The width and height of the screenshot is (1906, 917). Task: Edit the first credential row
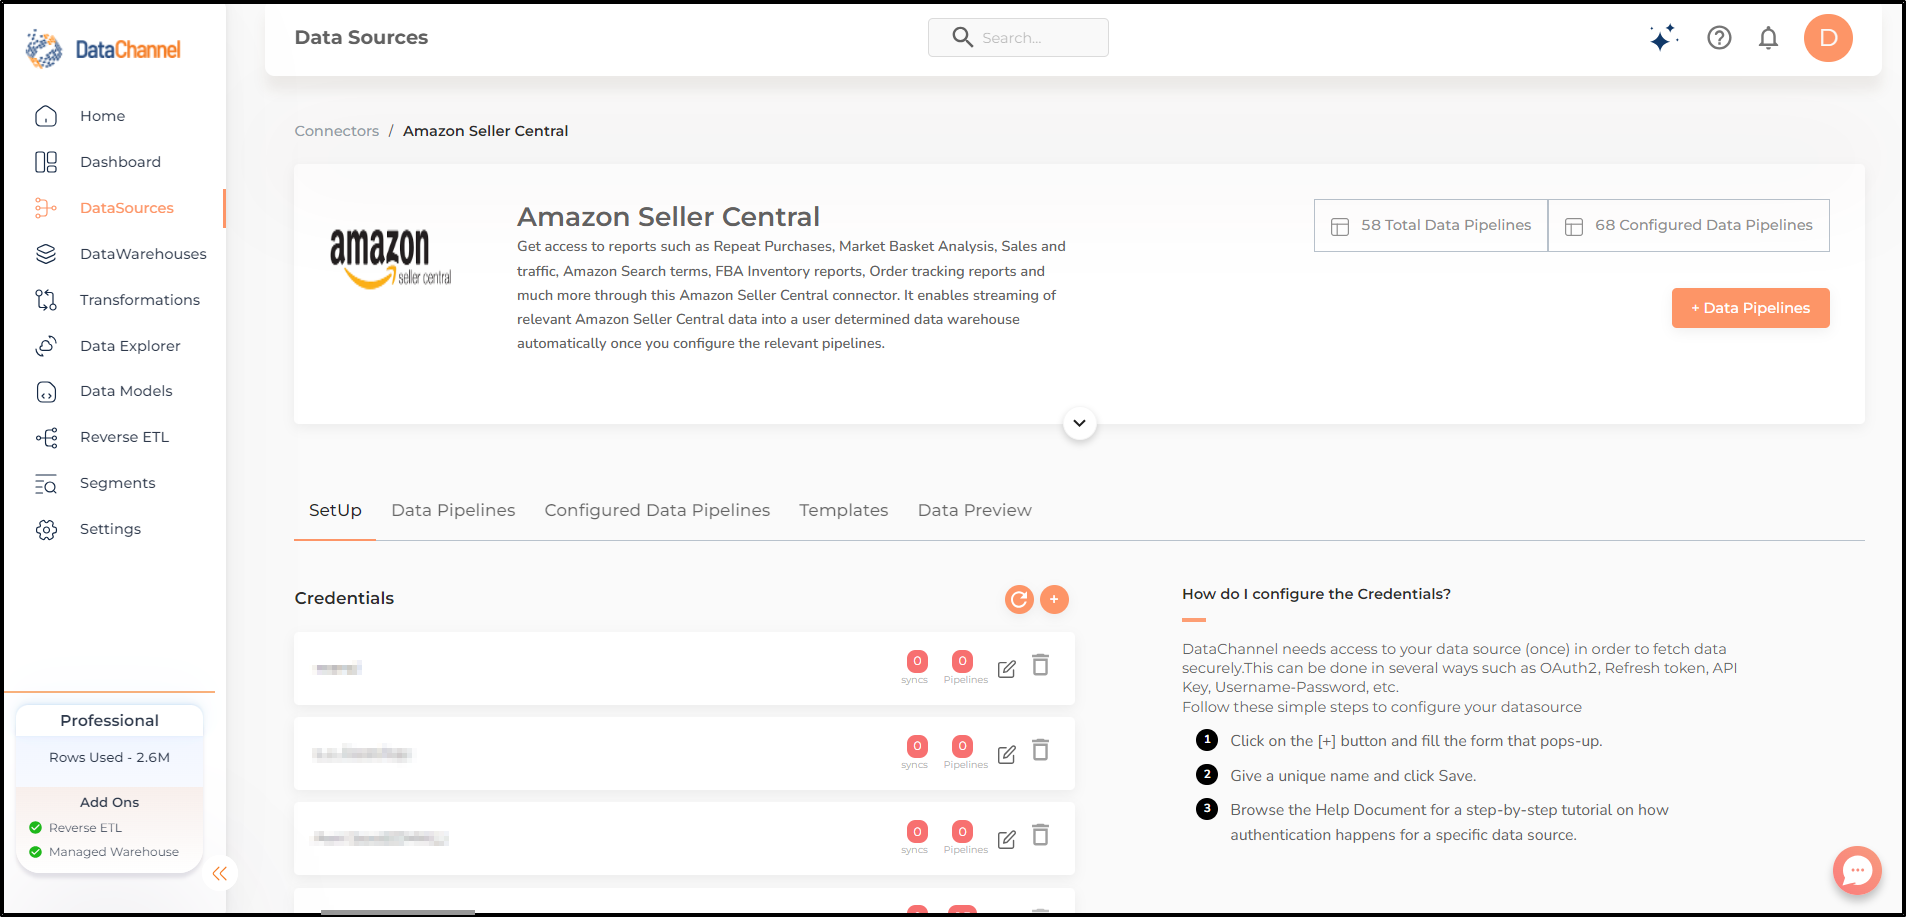pos(1006,669)
